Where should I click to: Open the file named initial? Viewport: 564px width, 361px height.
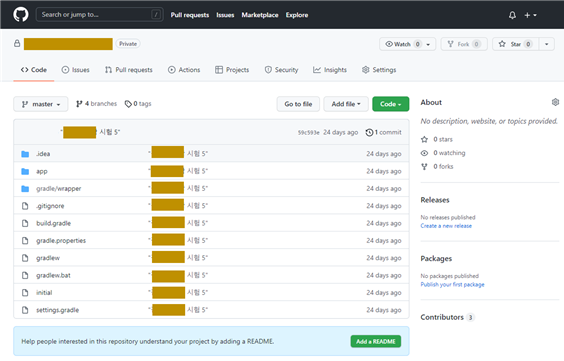coord(44,293)
